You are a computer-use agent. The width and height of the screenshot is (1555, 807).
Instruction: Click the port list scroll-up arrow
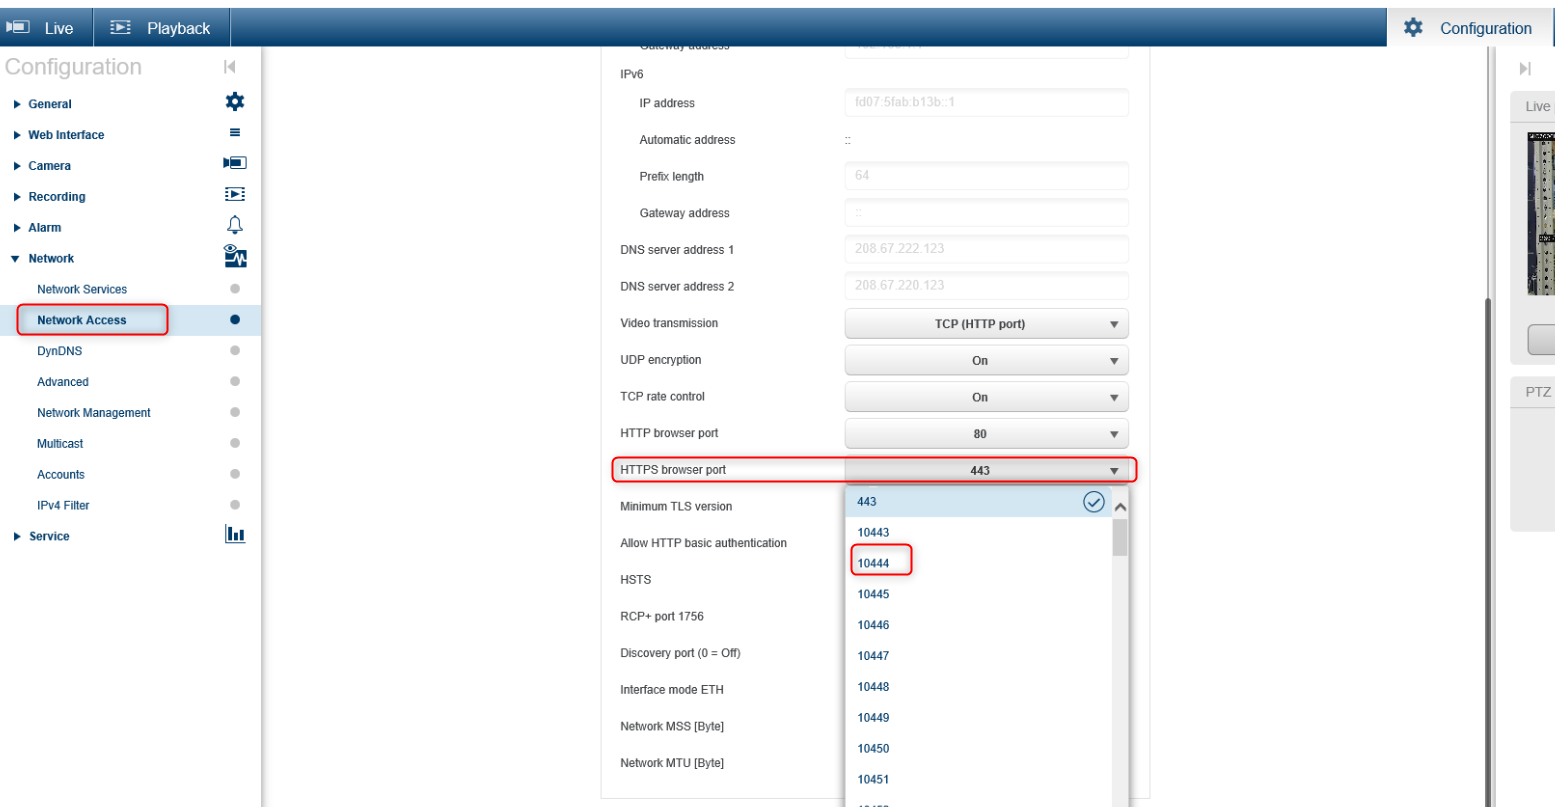click(1120, 508)
